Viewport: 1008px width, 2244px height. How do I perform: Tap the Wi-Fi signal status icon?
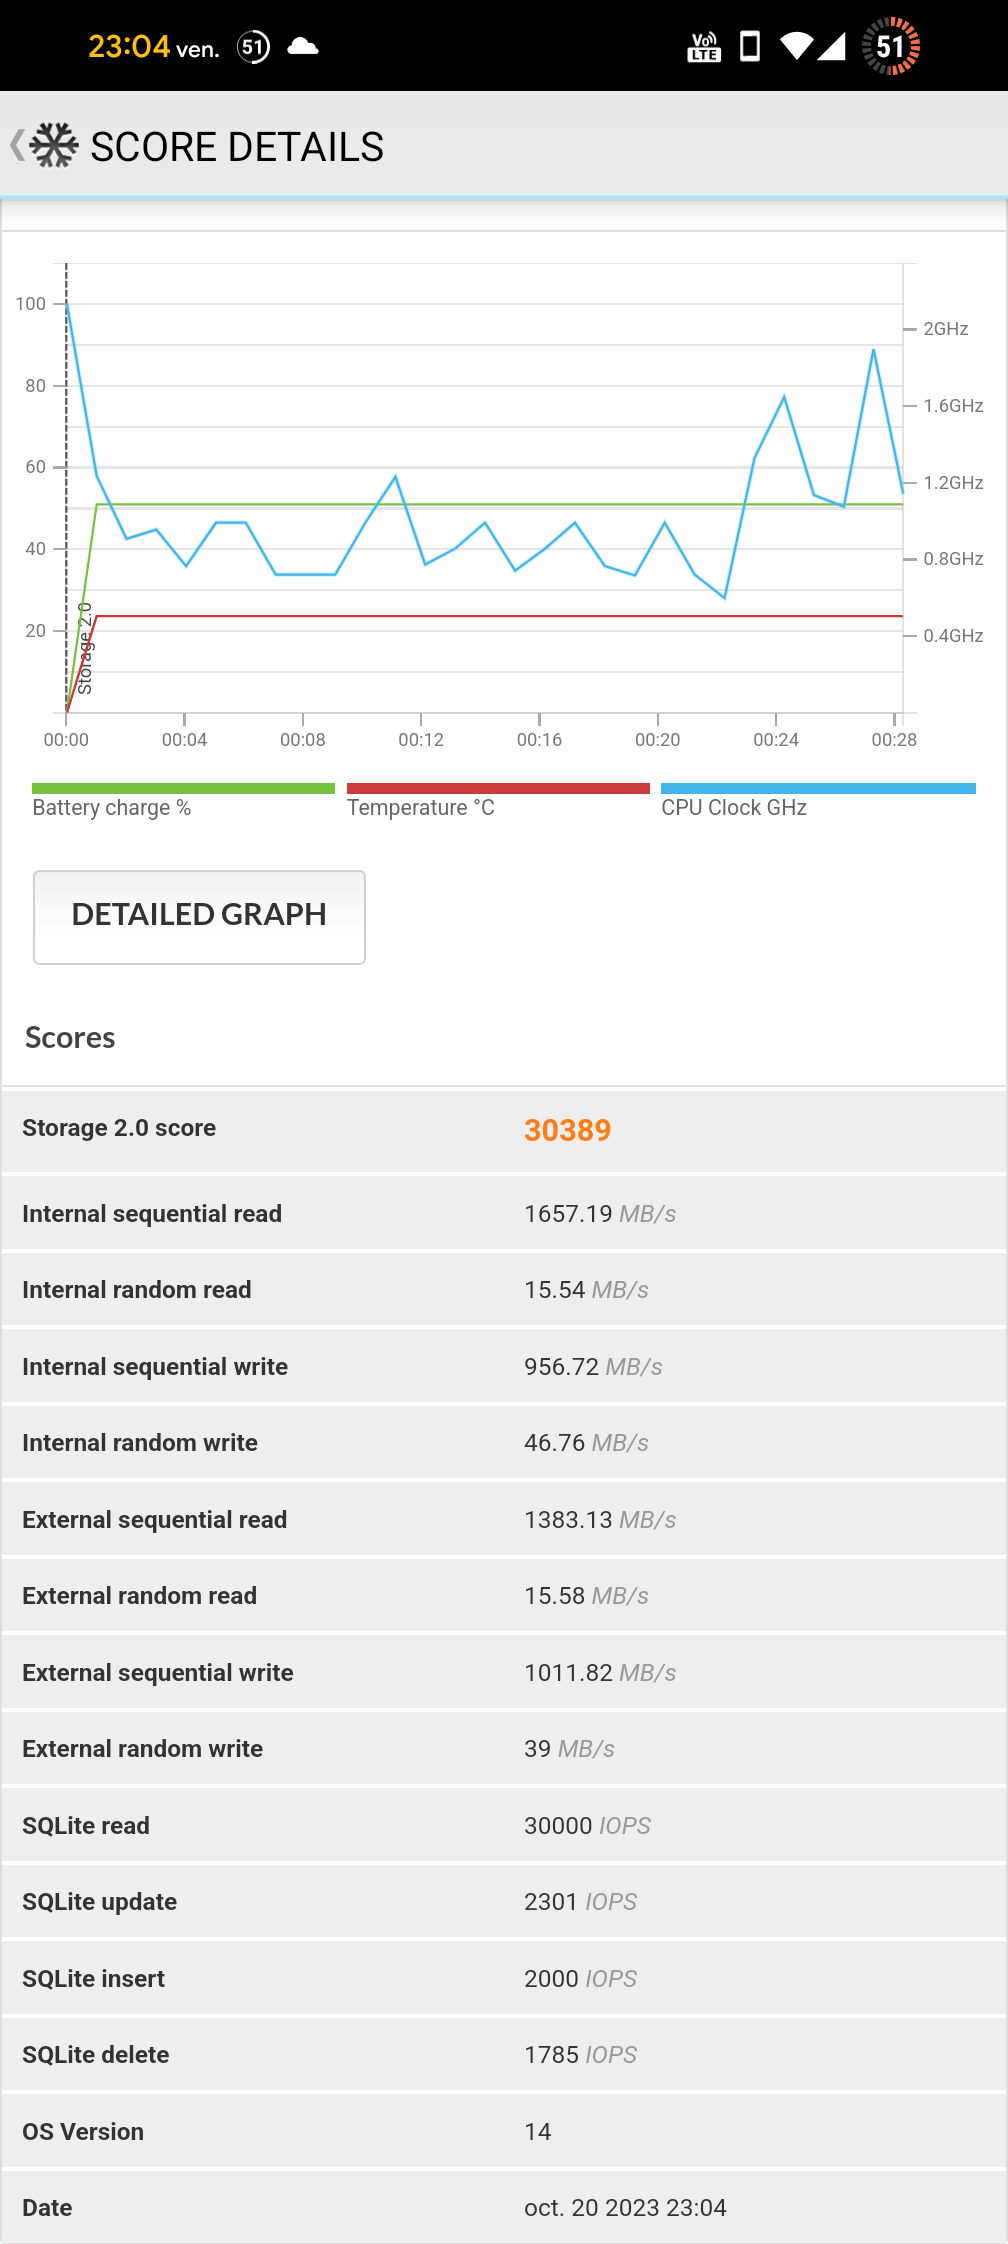796,46
